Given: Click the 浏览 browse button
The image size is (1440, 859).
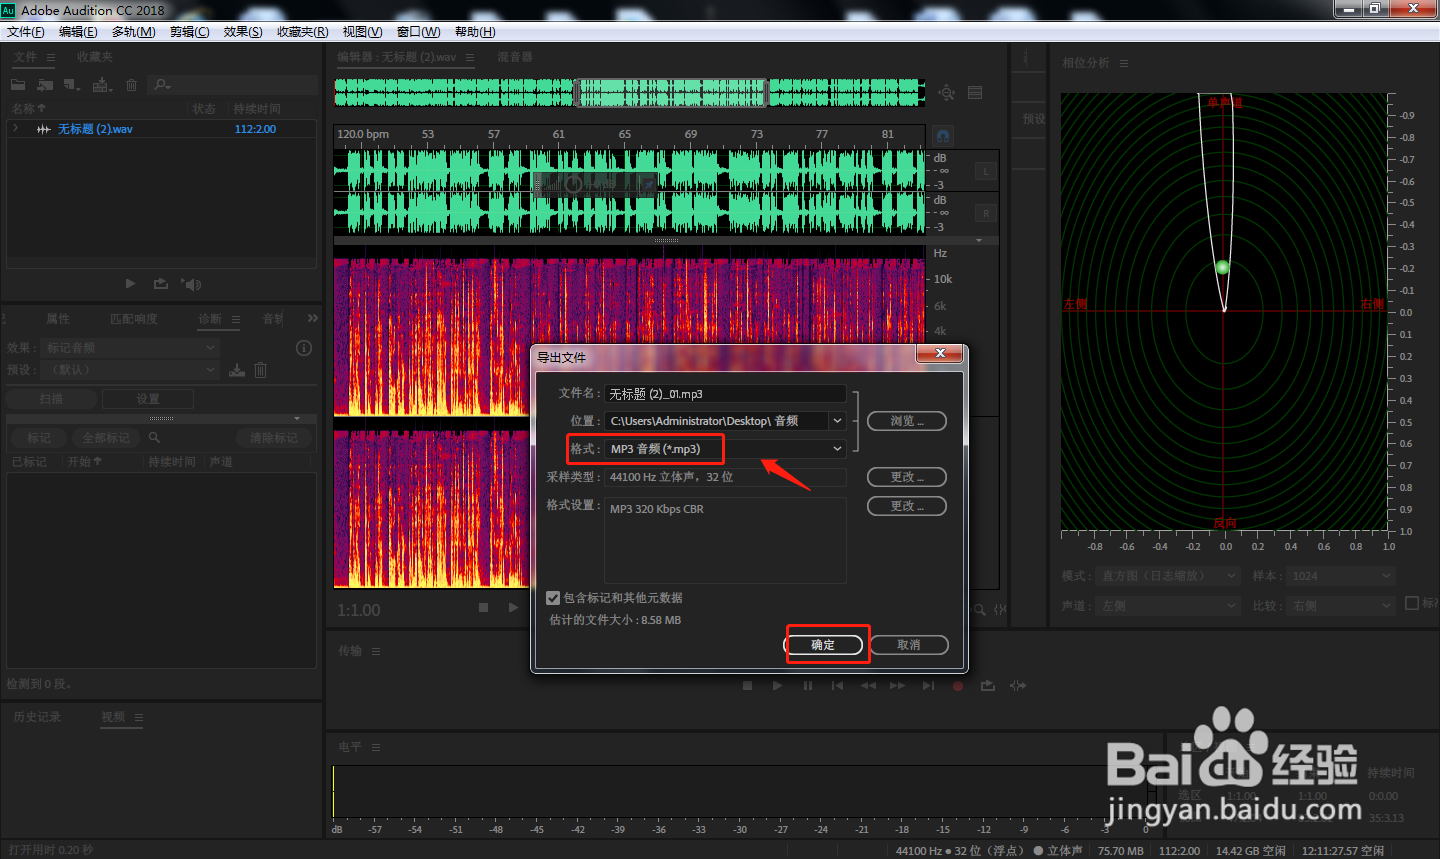Looking at the screenshot, I should coord(907,421).
